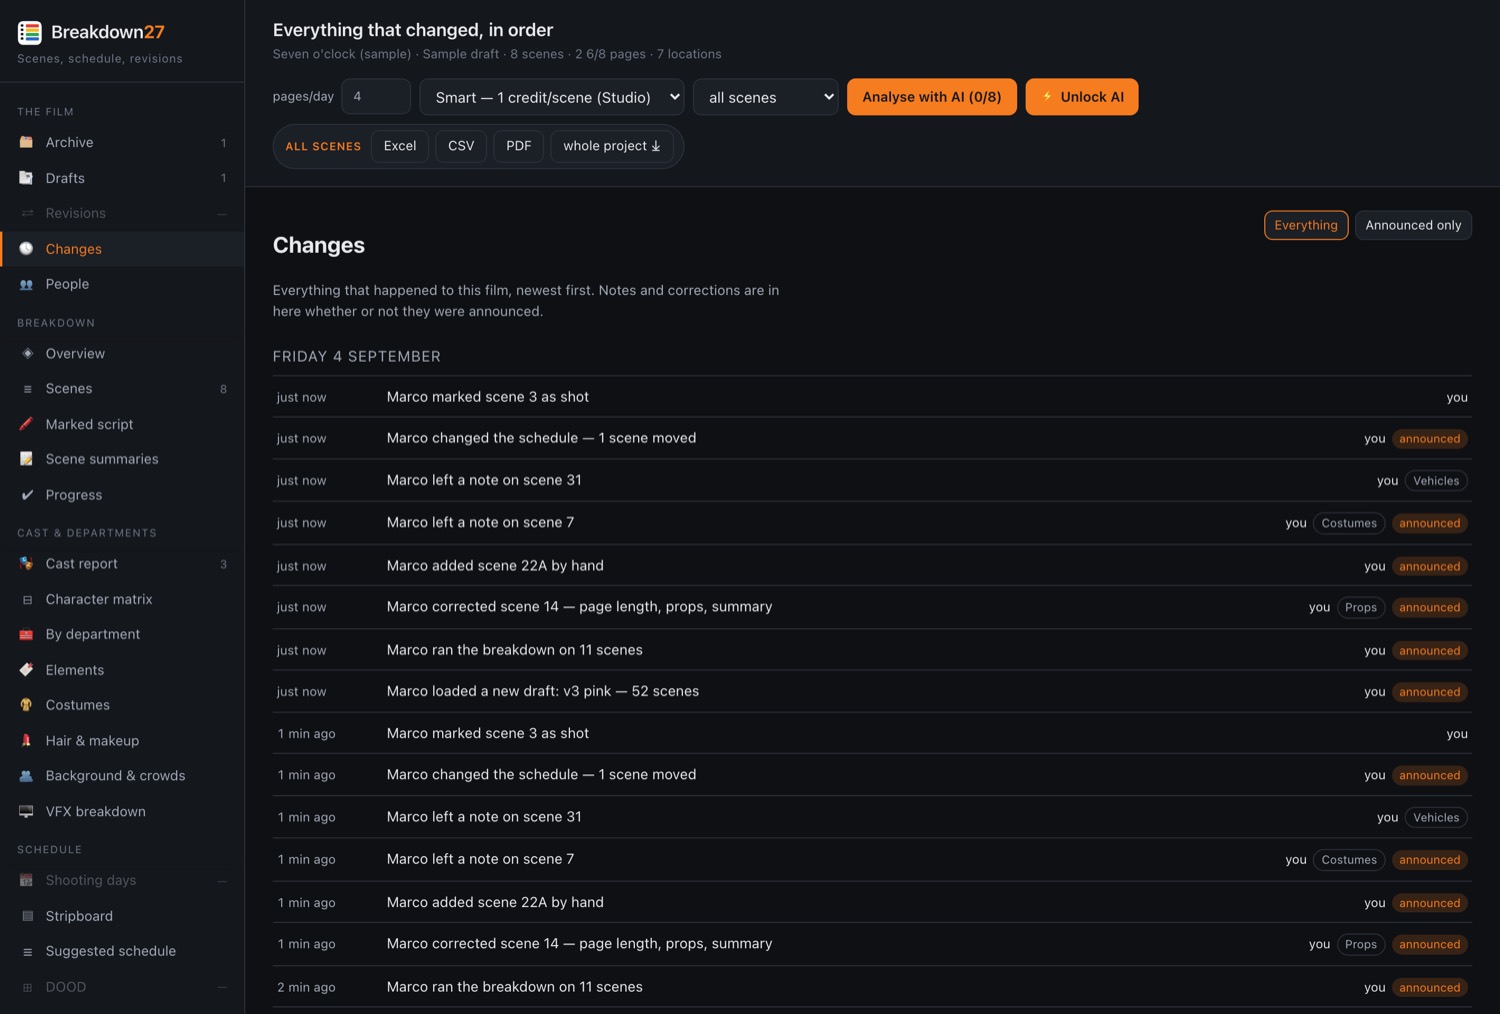Viewport: 1500px width, 1014px height.
Task: Open Cast report via its masks icon
Action: tap(27, 564)
